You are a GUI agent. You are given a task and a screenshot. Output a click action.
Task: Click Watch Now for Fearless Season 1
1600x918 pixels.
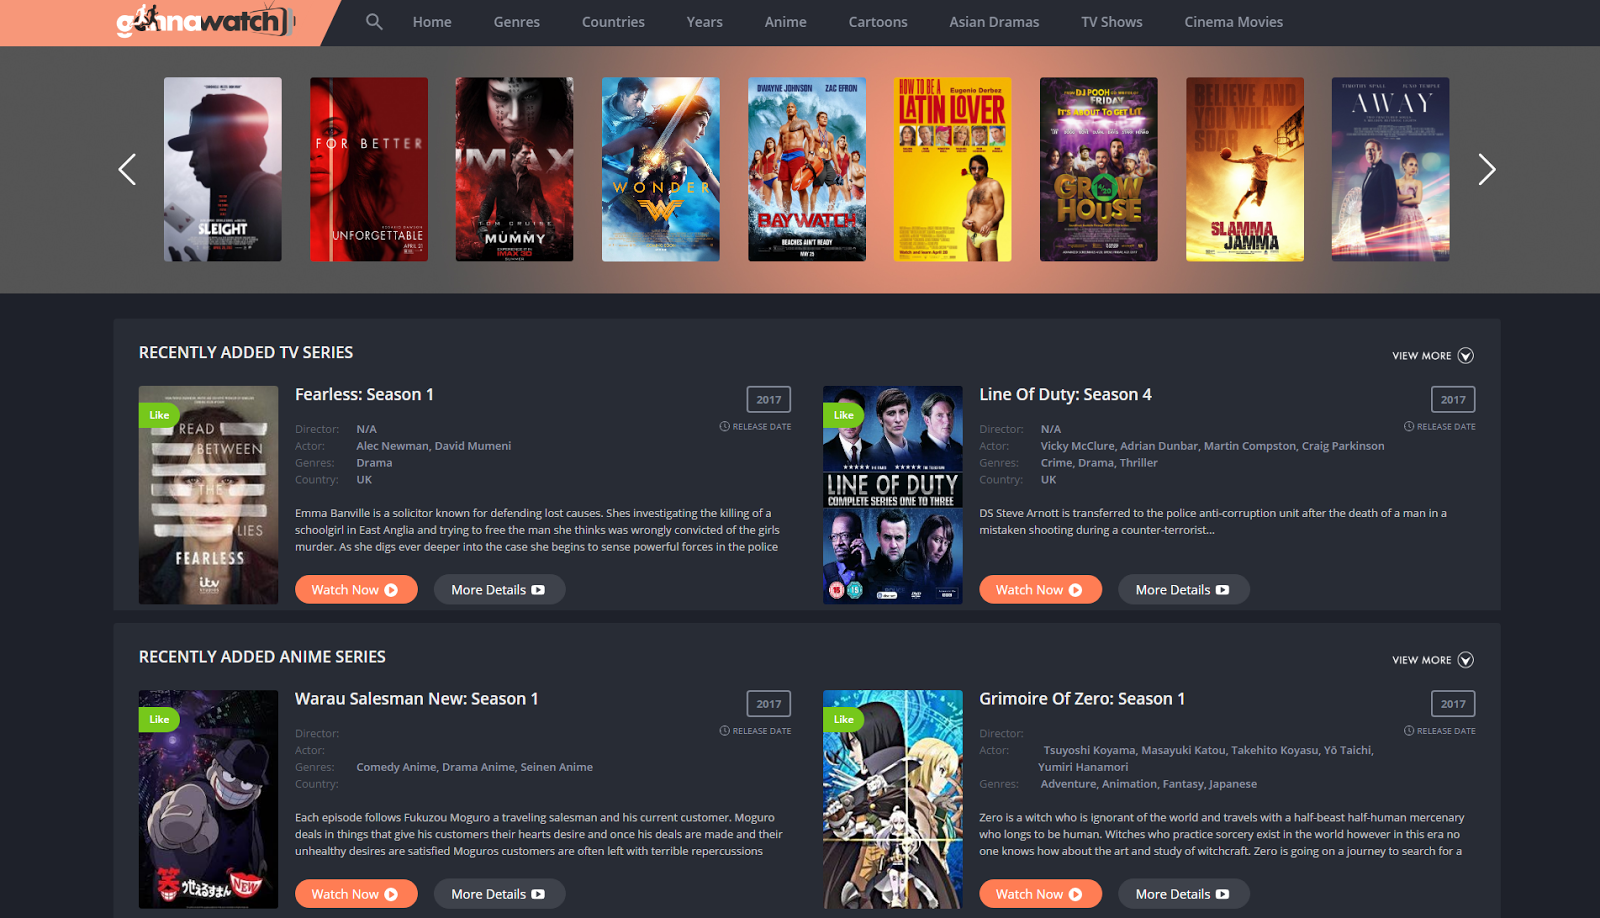coord(356,590)
